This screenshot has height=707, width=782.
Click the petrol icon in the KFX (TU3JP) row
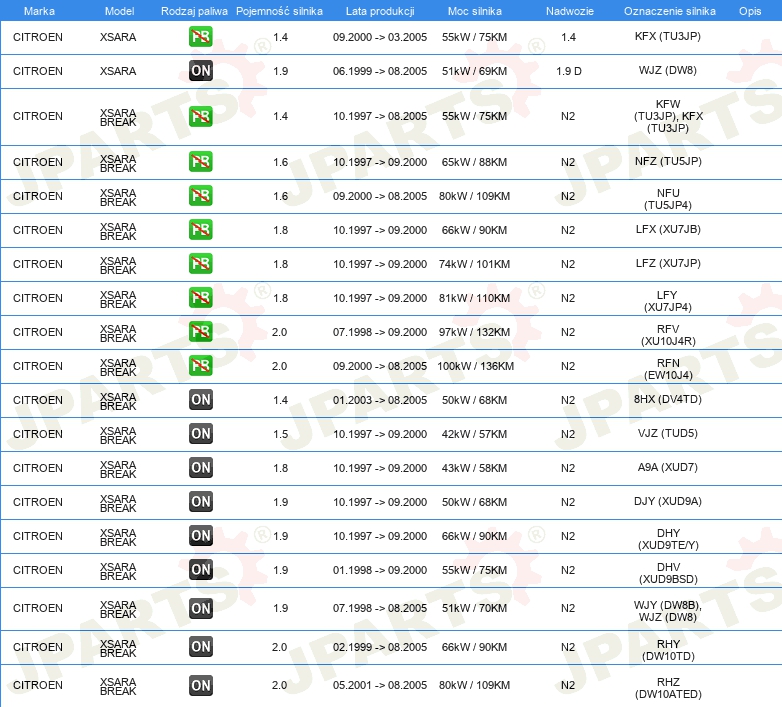coord(200,37)
